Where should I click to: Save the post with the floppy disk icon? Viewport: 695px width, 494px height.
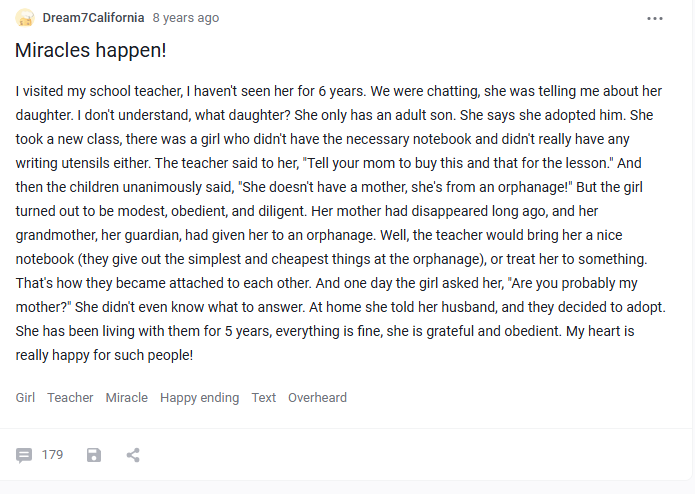pos(94,455)
